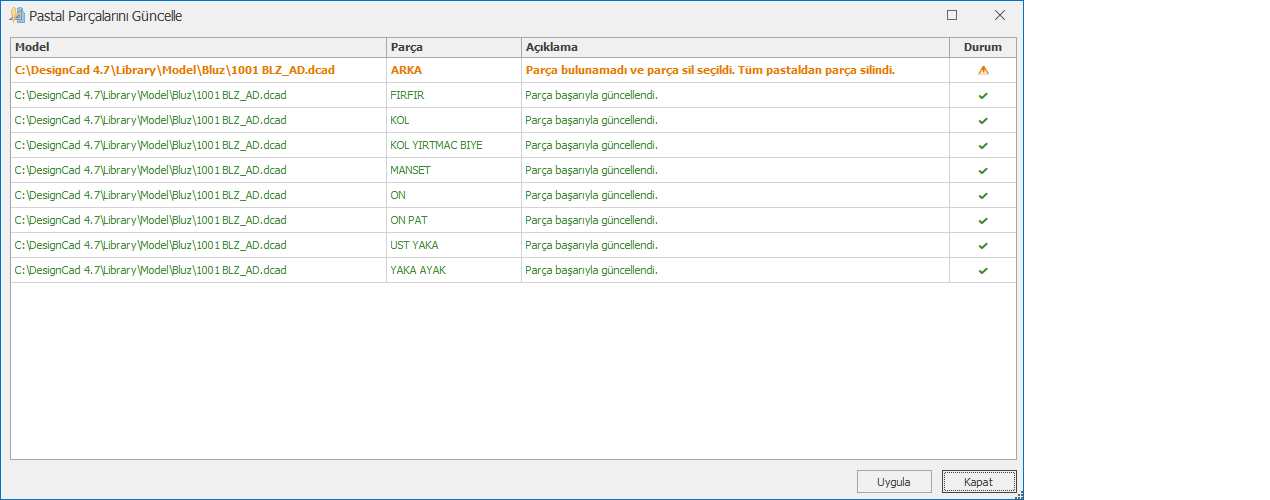The height and width of the screenshot is (500, 1270).
Task: Select the ARKA part name cell
Action: [x=406, y=71]
